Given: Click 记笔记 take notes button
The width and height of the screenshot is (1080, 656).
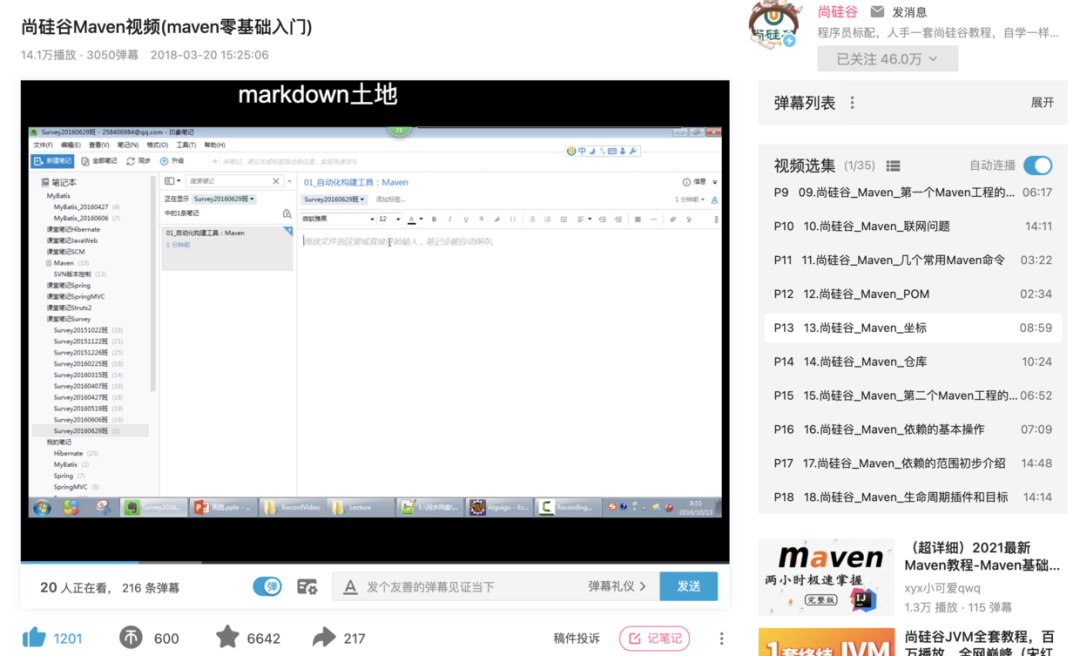Looking at the screenshot, I should pos(654,639).
